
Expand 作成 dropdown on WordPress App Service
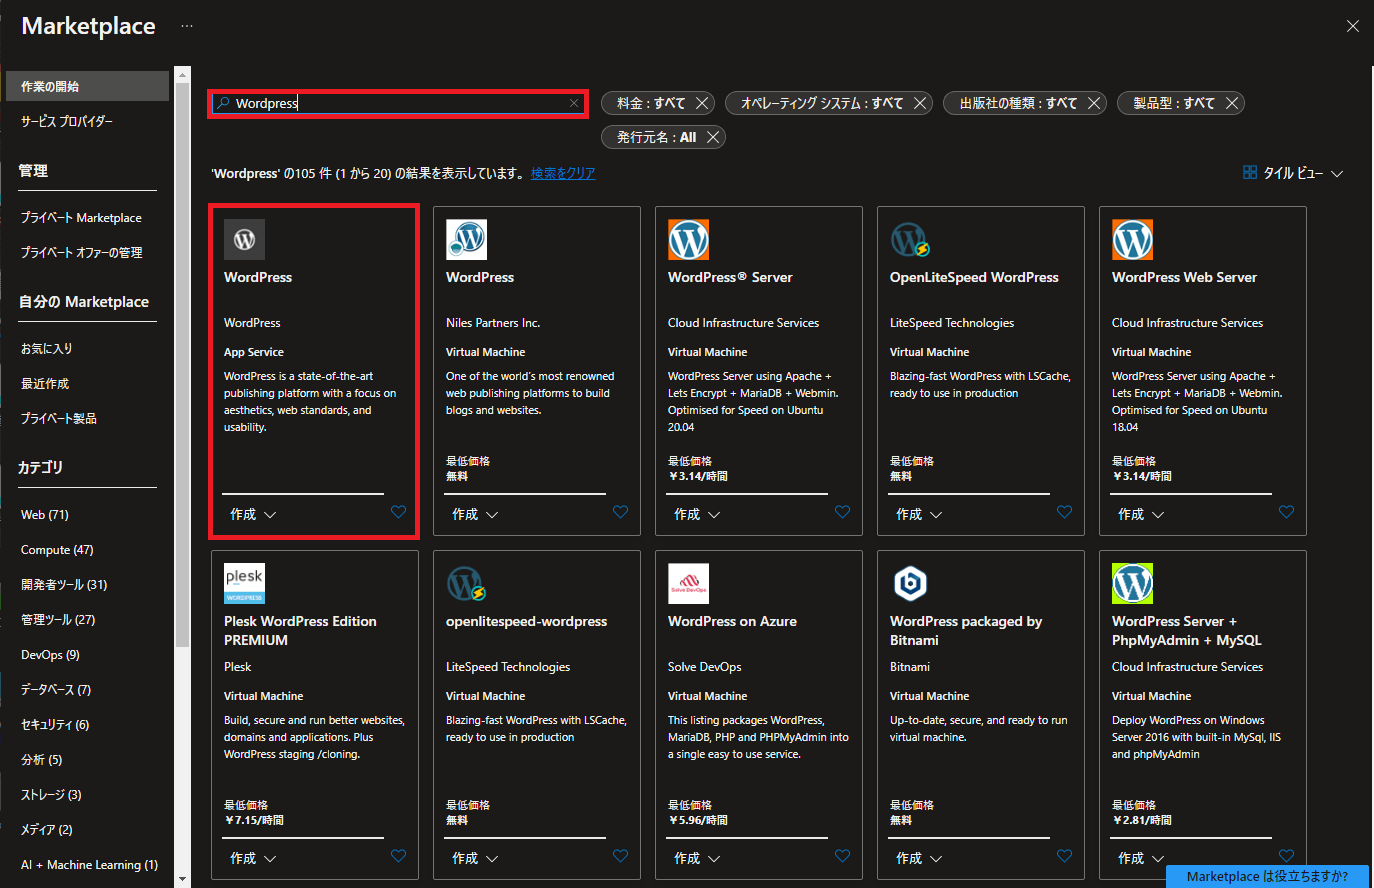tap(253, 514)
